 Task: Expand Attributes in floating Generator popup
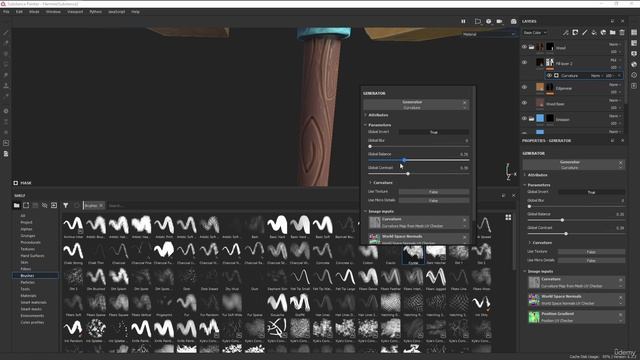point(366,115)
